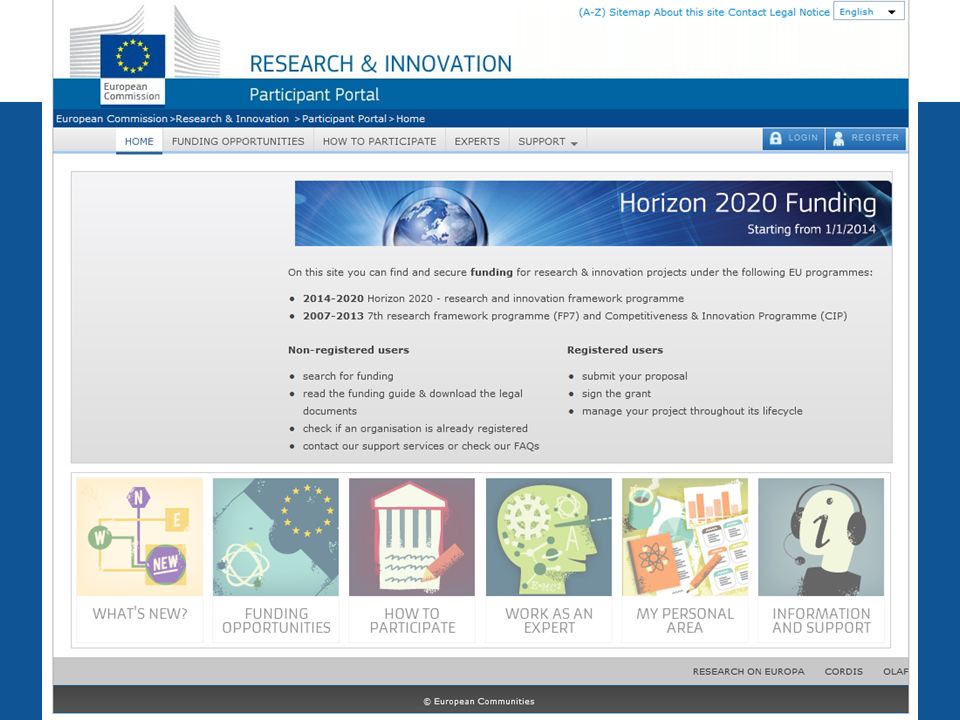Click the INFORMATION AND SUPPORT caption
Viewport: 960px width, 720px height.
pos(821,620)
